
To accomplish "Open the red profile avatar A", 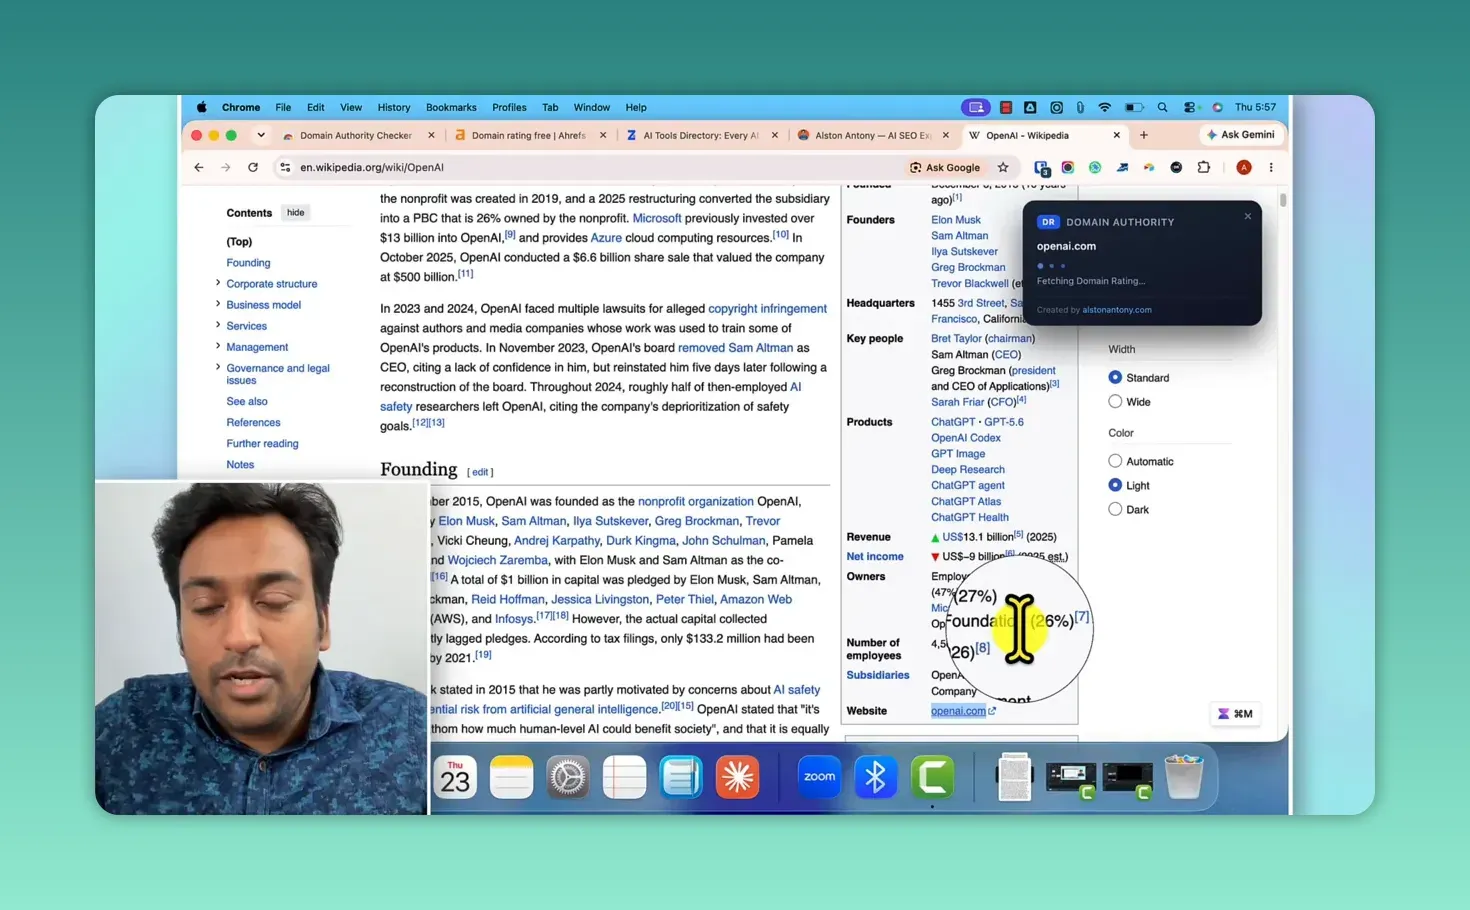I will click(x=1244, y=167).
